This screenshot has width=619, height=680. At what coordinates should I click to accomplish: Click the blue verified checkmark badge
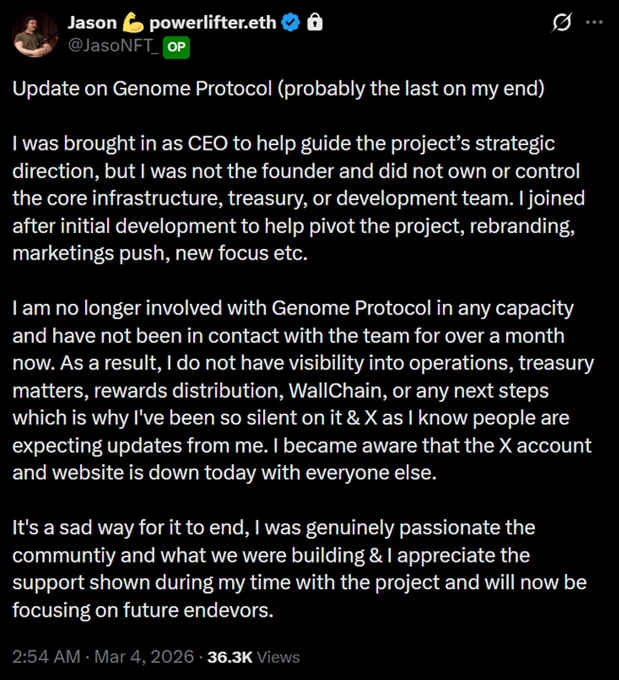[291, 23]
